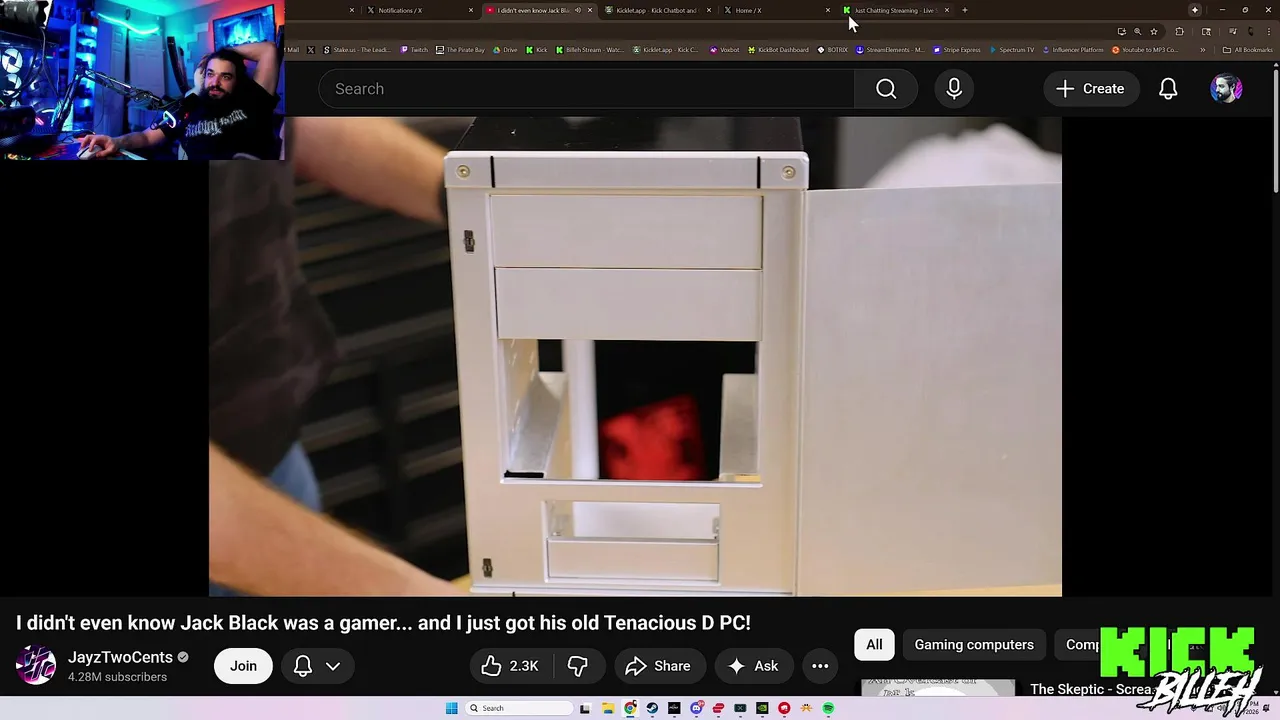
Task: Click the Join membership button
Action: (x=243, y=666)
